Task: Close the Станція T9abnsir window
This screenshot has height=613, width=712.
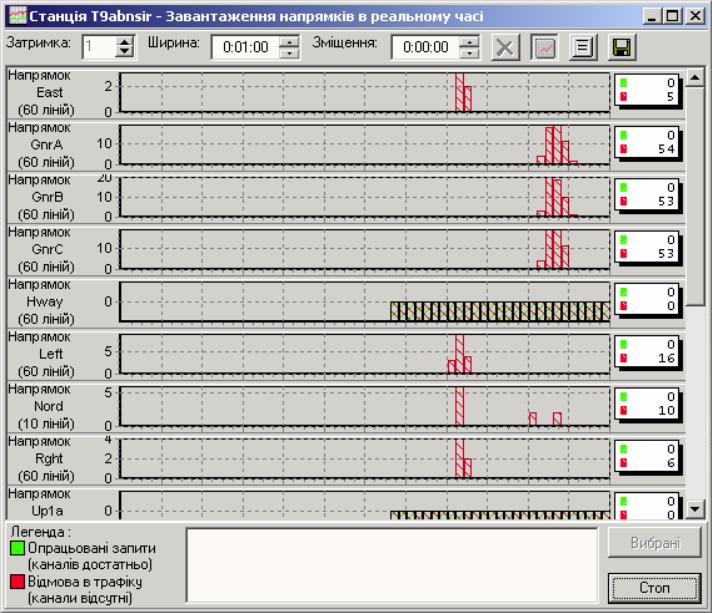Action: [x=695, y=16]
